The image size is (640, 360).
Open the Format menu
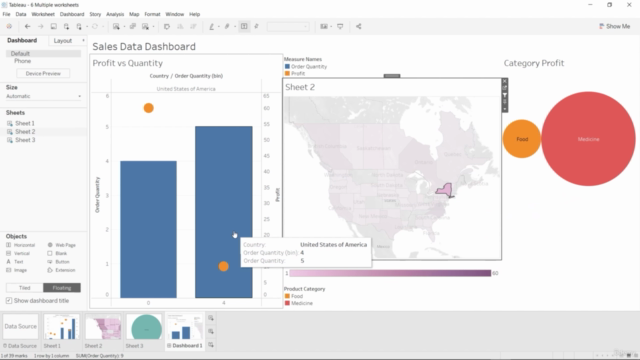[152, 14]
